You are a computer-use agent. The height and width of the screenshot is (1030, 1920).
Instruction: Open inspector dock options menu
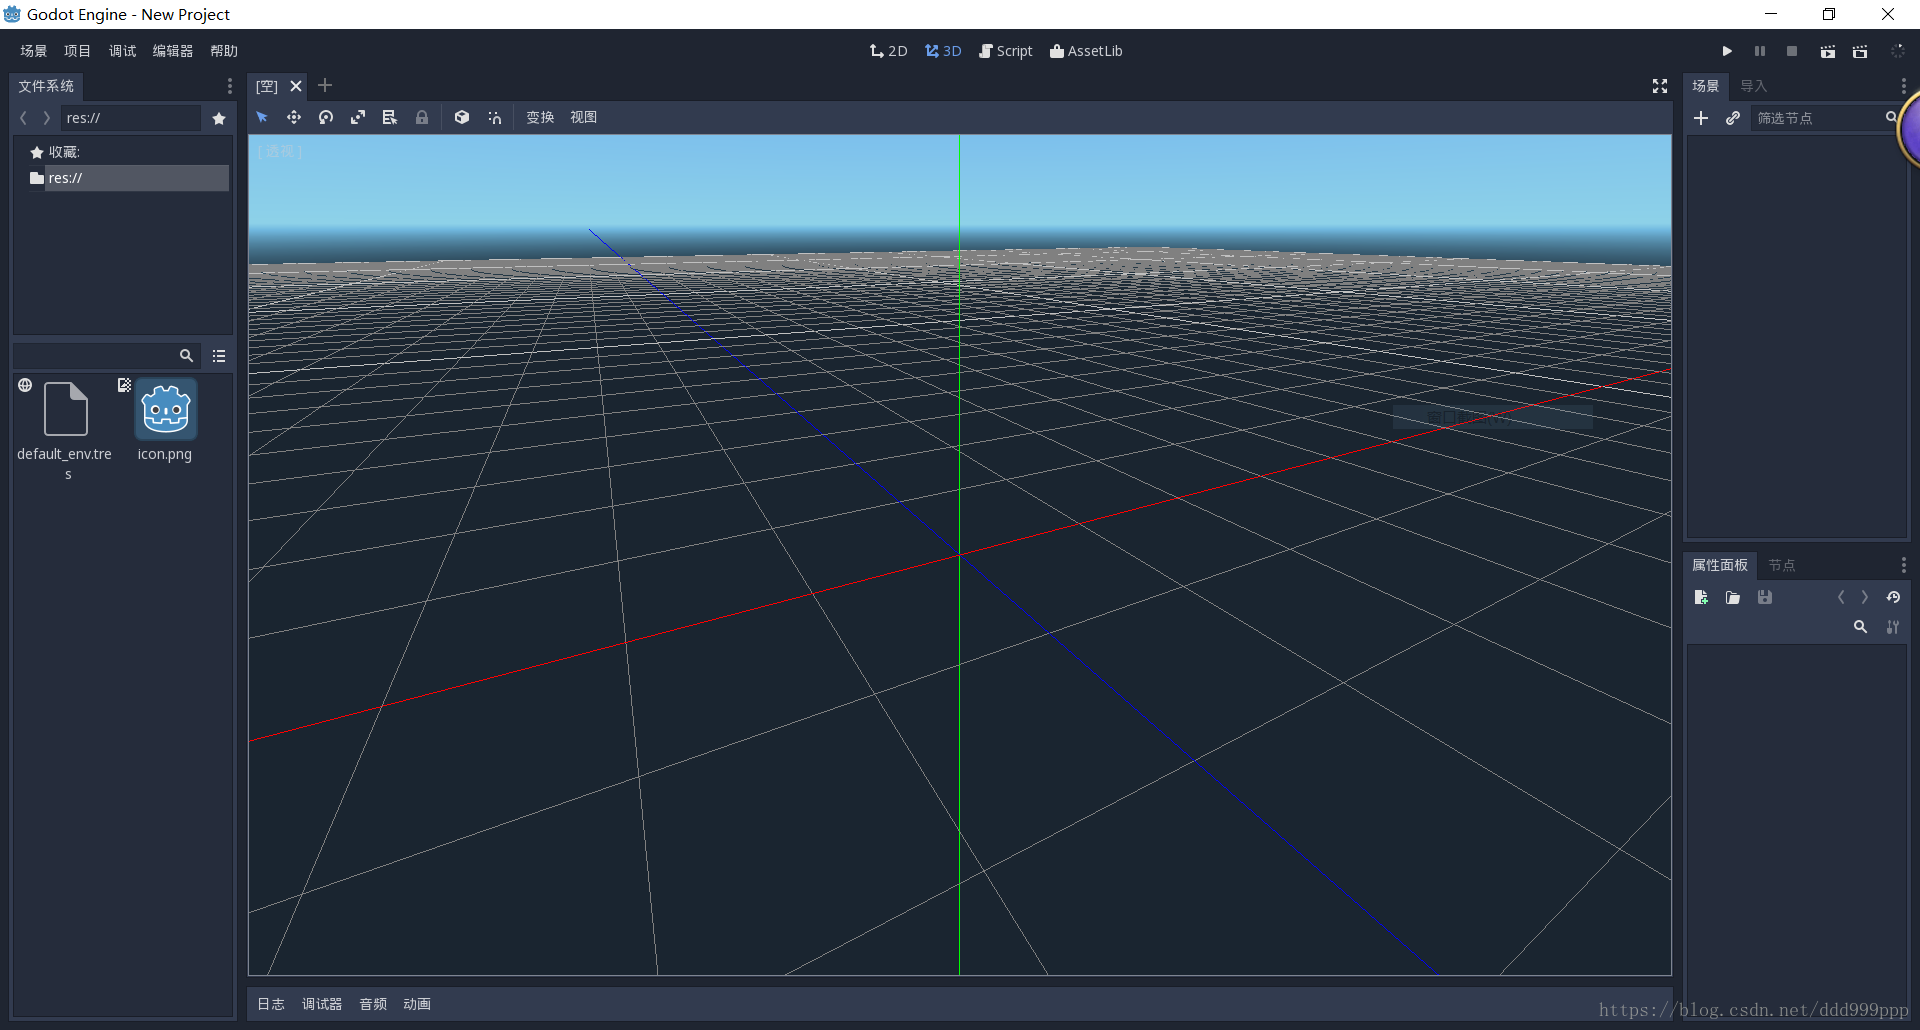[x=1903, y=565]
